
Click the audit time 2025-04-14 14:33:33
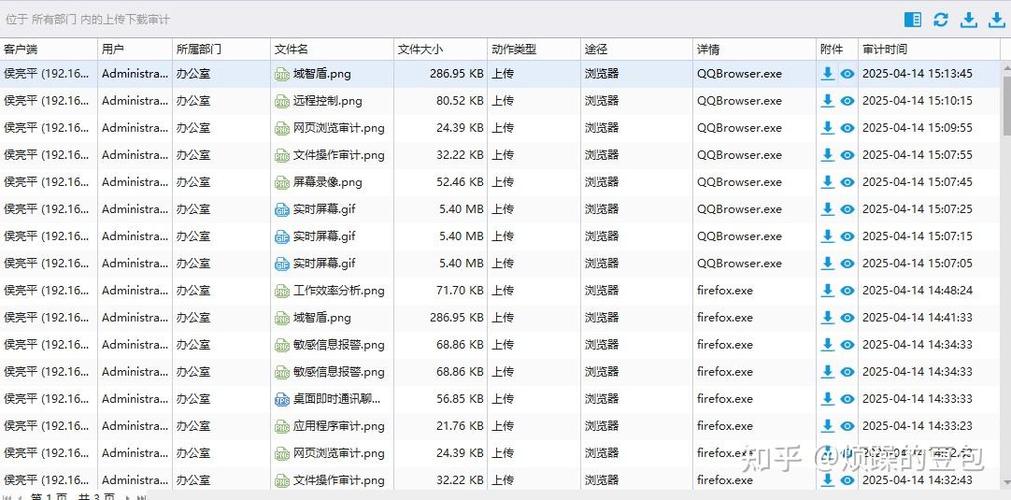coord(917,399)
